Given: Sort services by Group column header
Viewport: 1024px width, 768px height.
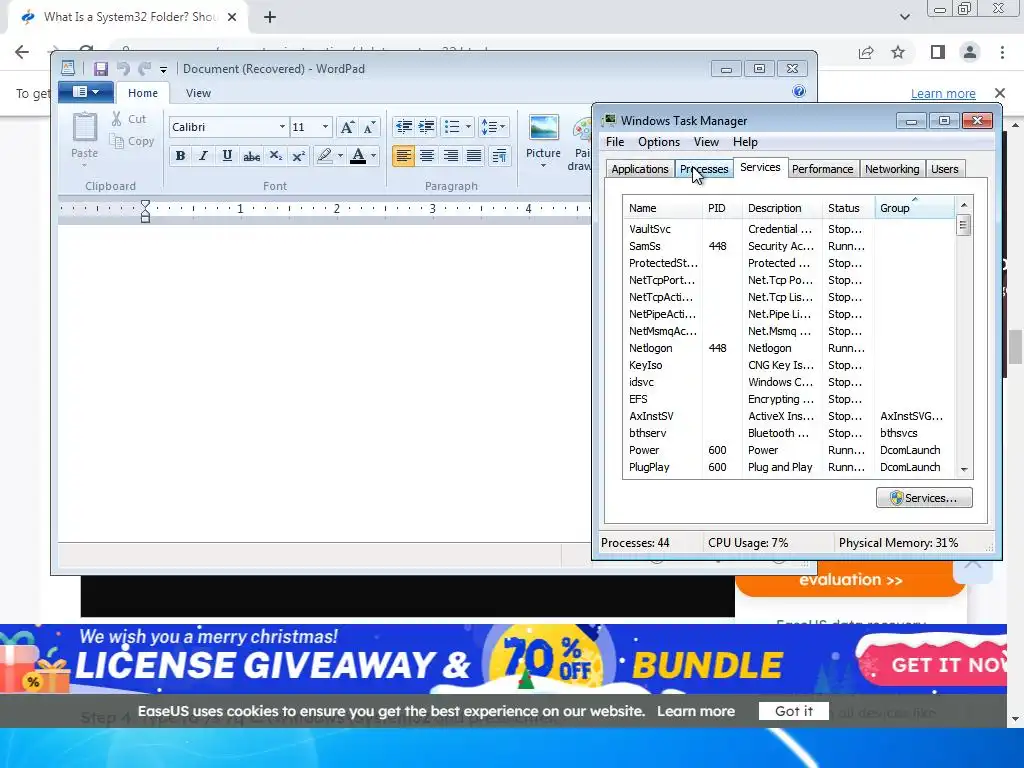Looking at the screenshot, I should pos(914,208).
